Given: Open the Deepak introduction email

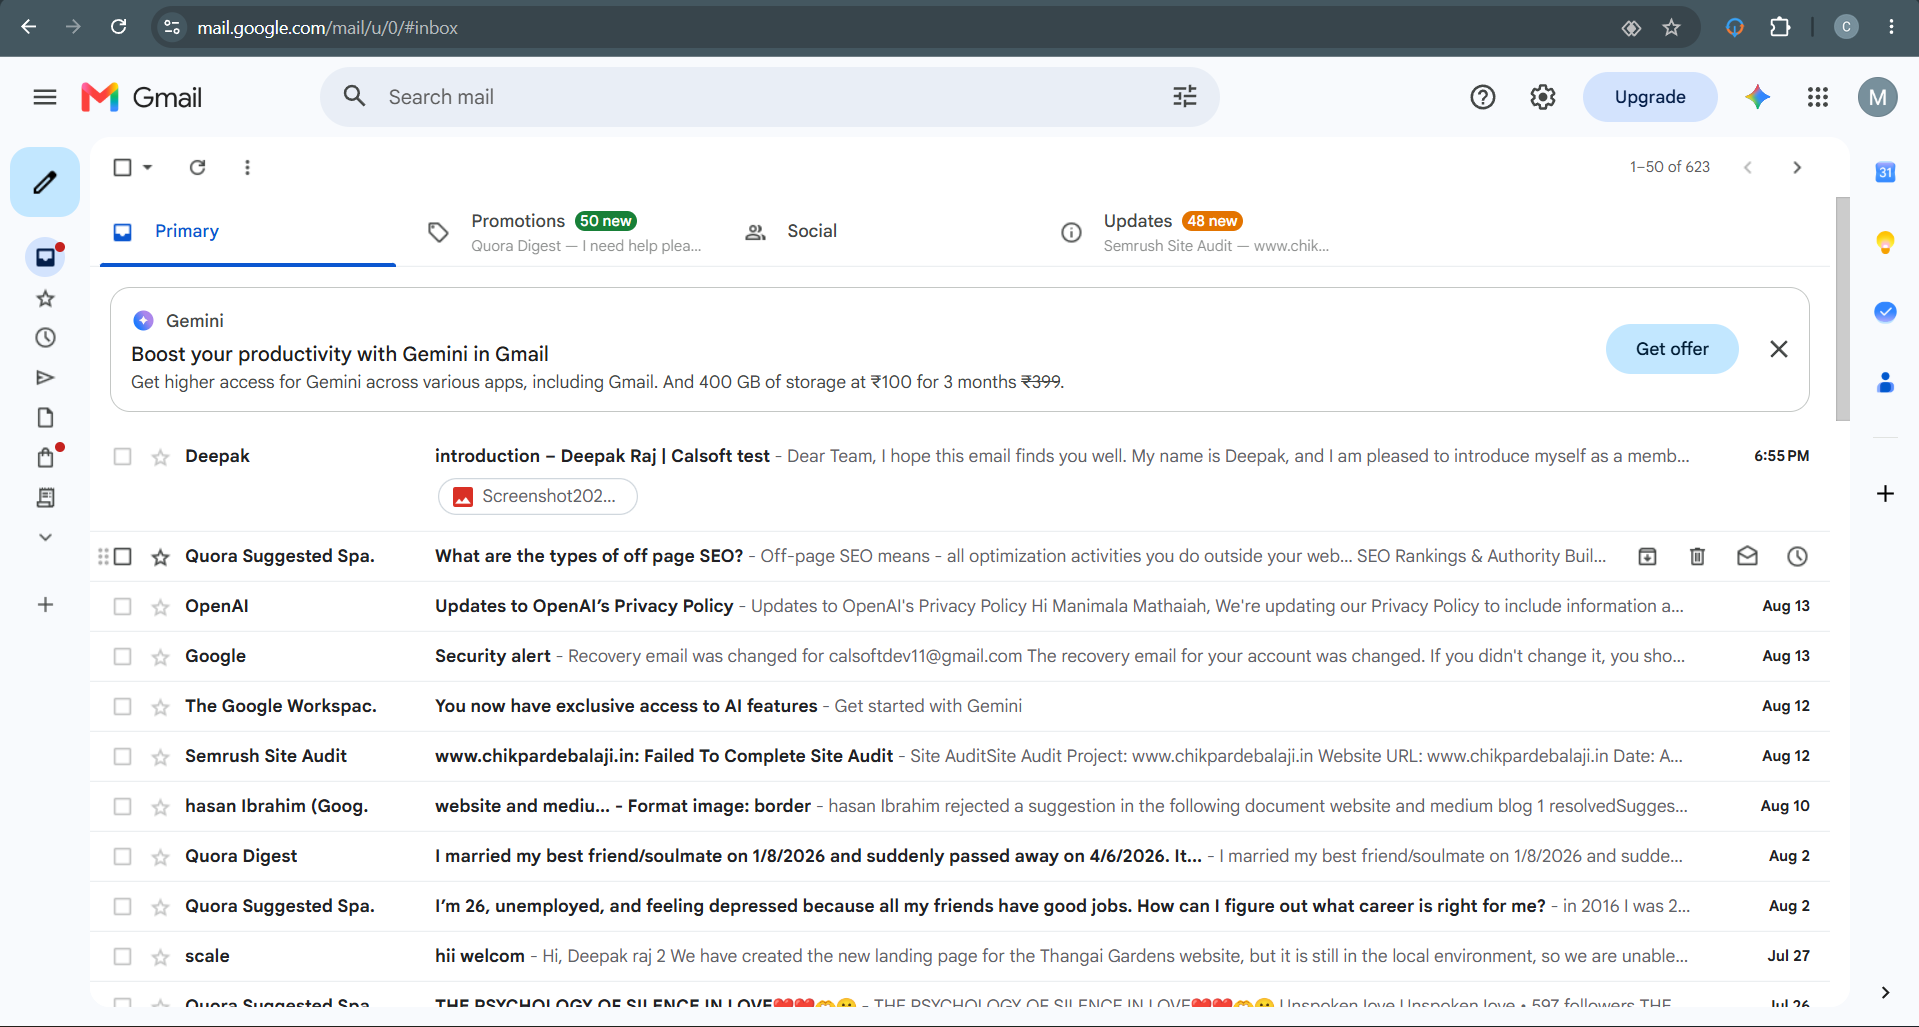Looking at the screenshot, I should point(960,481).
